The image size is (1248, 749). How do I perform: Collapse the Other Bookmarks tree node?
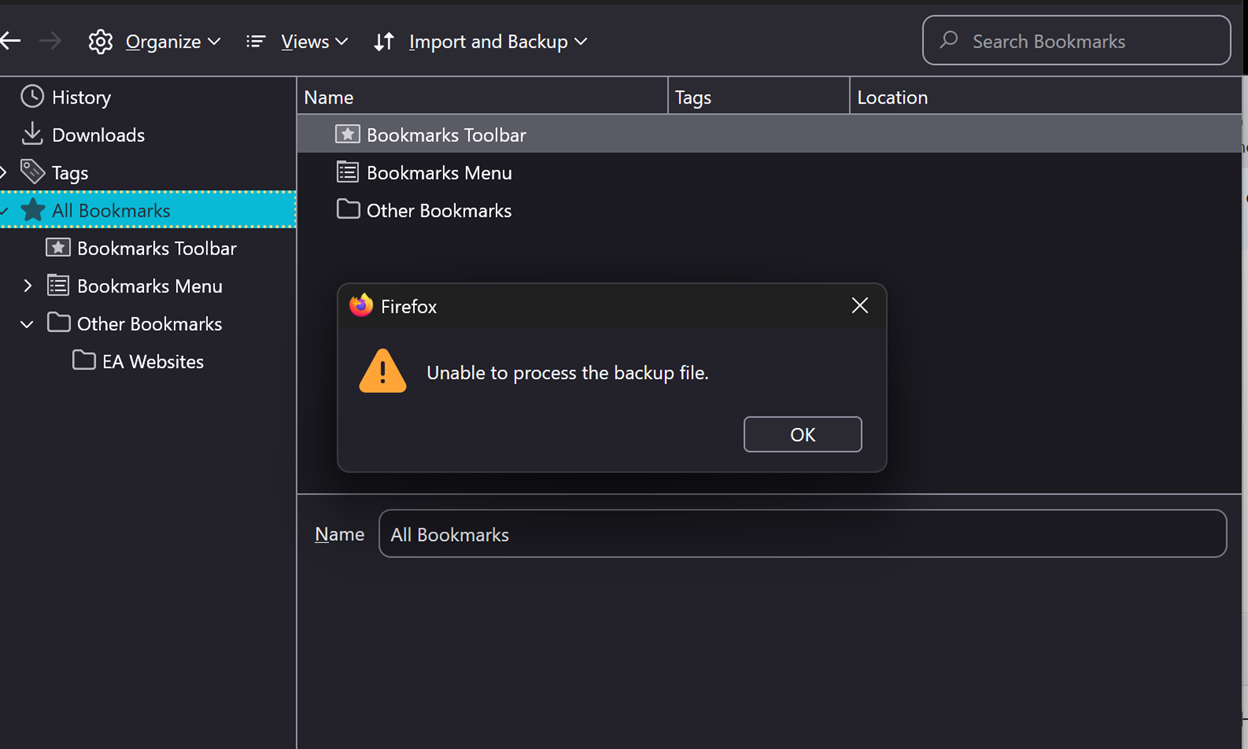27,324
